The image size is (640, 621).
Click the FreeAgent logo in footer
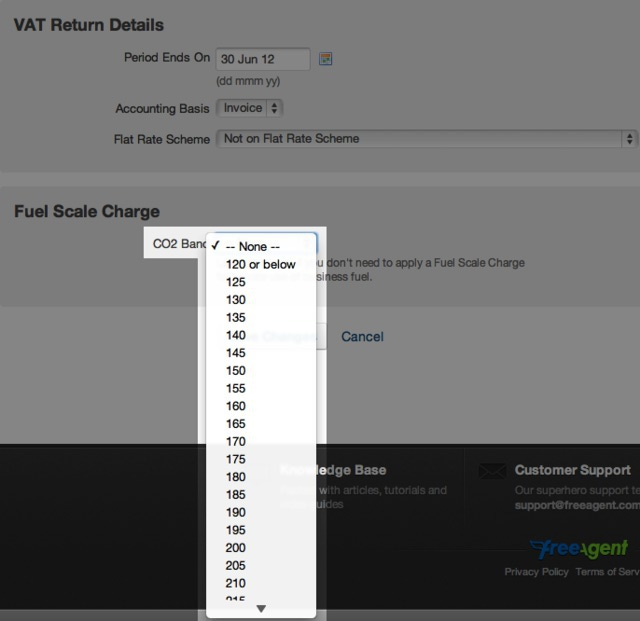(579, 549)
